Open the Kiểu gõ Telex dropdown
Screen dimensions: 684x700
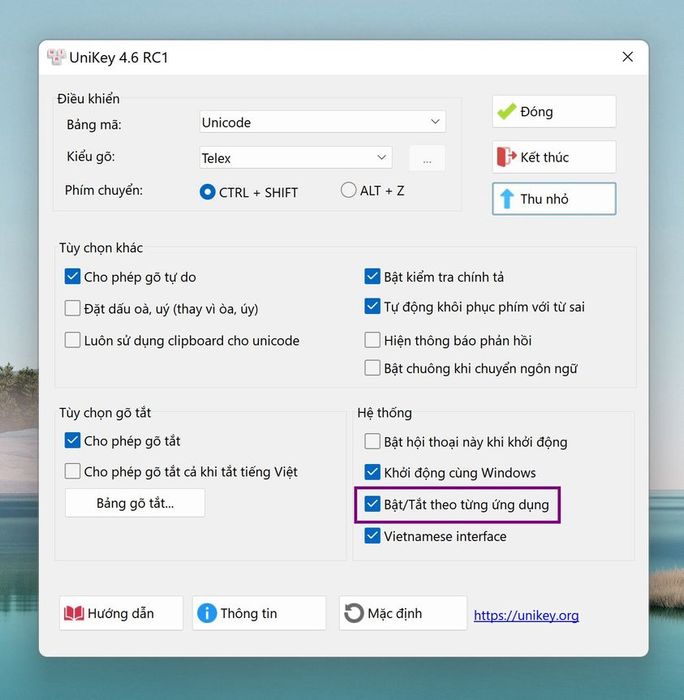(x=296, y=158)
